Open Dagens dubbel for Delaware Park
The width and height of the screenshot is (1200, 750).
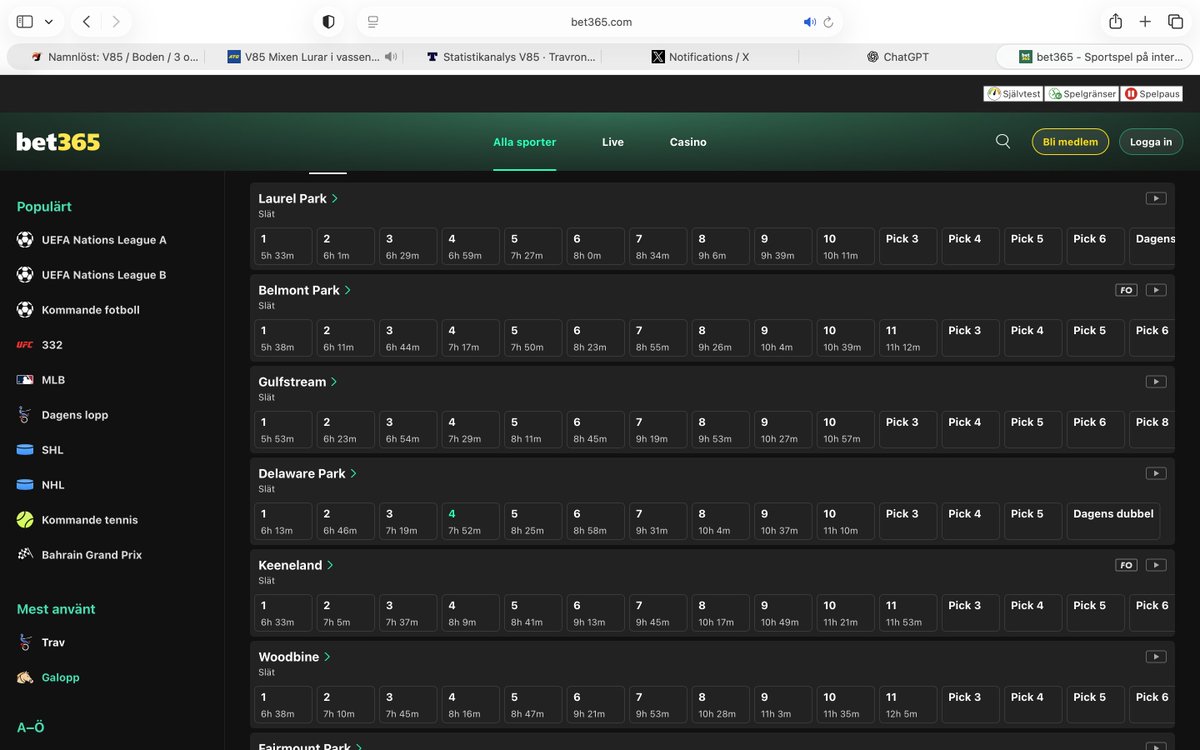[1114, 522]
